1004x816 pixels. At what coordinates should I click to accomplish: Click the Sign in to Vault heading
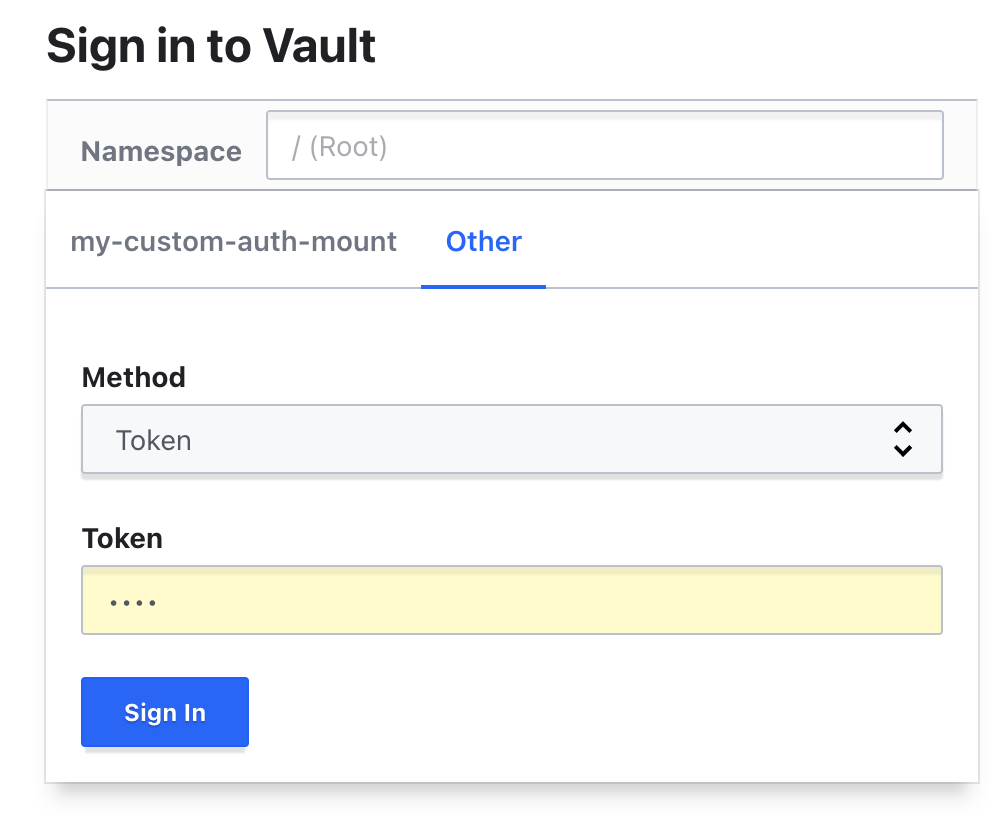pos(211,46)
